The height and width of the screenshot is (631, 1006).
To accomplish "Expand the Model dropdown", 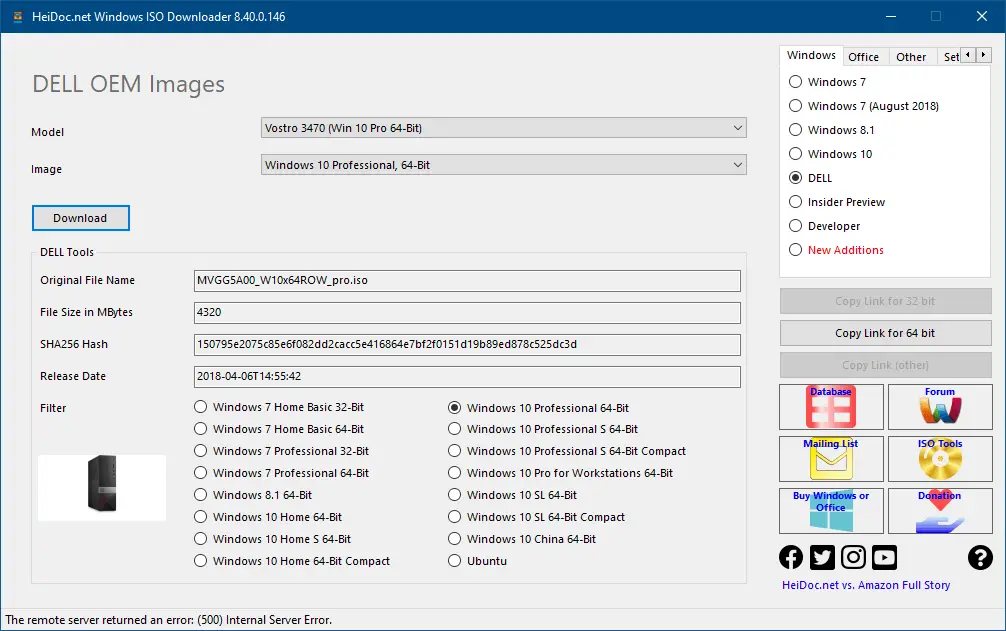I will (x=504, y=128).
